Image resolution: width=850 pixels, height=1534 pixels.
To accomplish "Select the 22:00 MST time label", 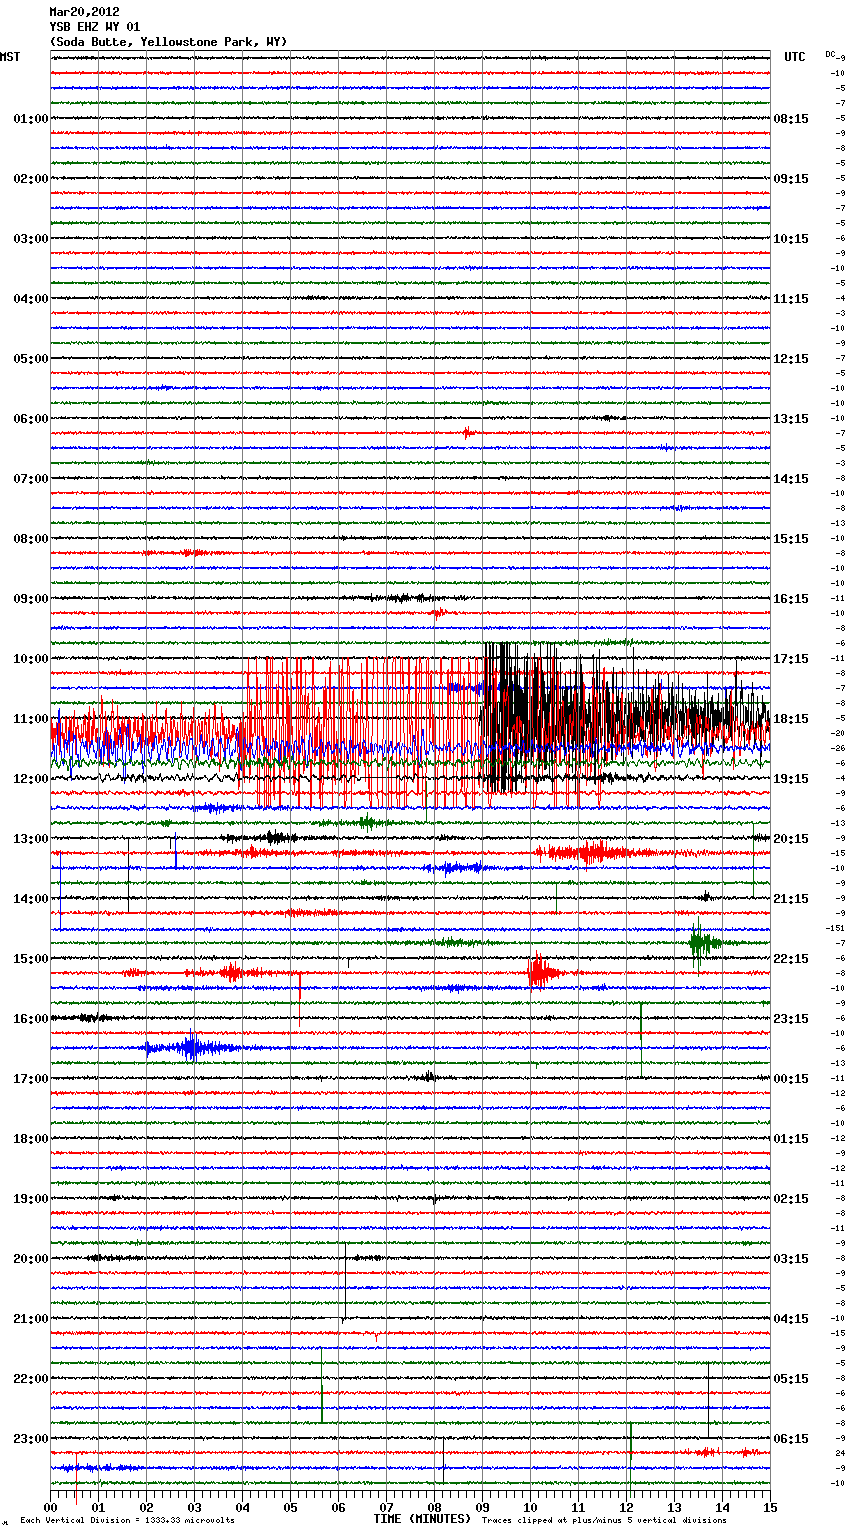I will click(x=31, y=1379).
